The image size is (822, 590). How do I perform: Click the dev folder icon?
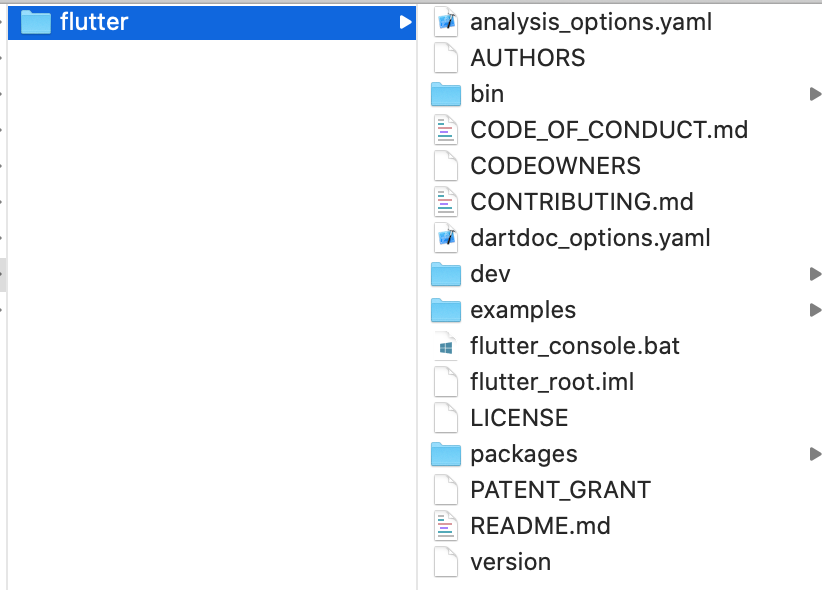point(446,274)
